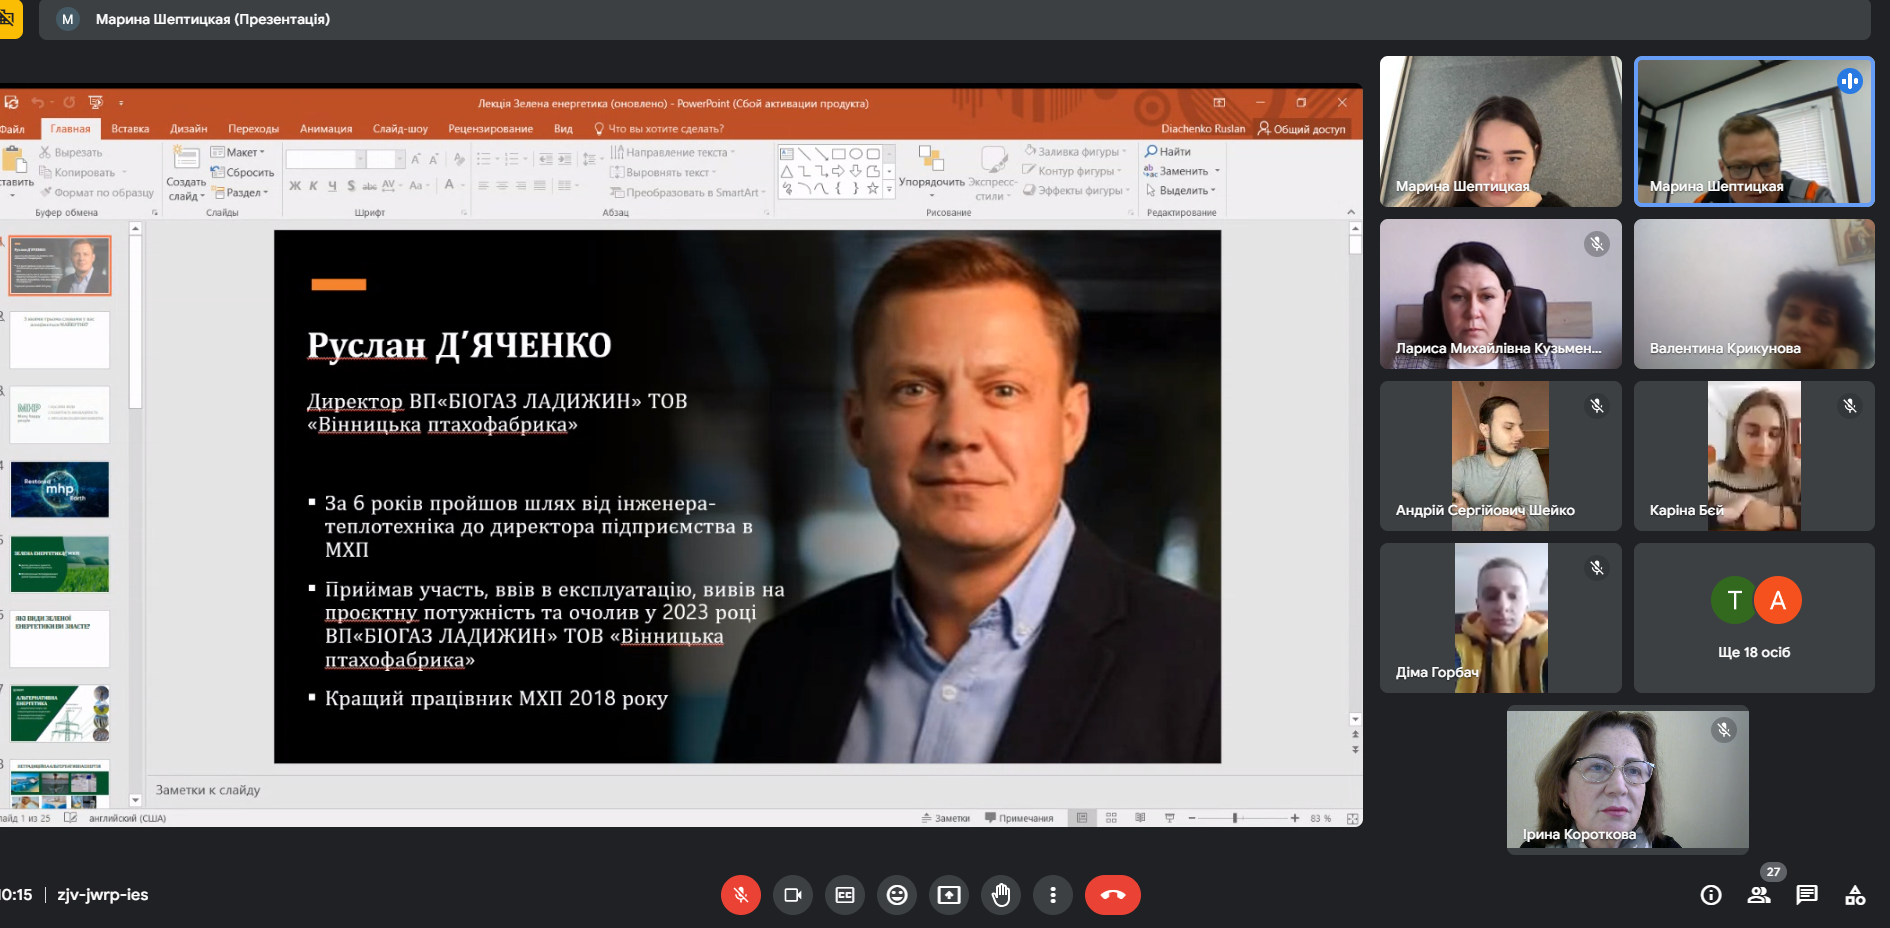Viewport: 1890px width, 928px height.
Task: Switch to reading view icon
Action: point(1140,818)
